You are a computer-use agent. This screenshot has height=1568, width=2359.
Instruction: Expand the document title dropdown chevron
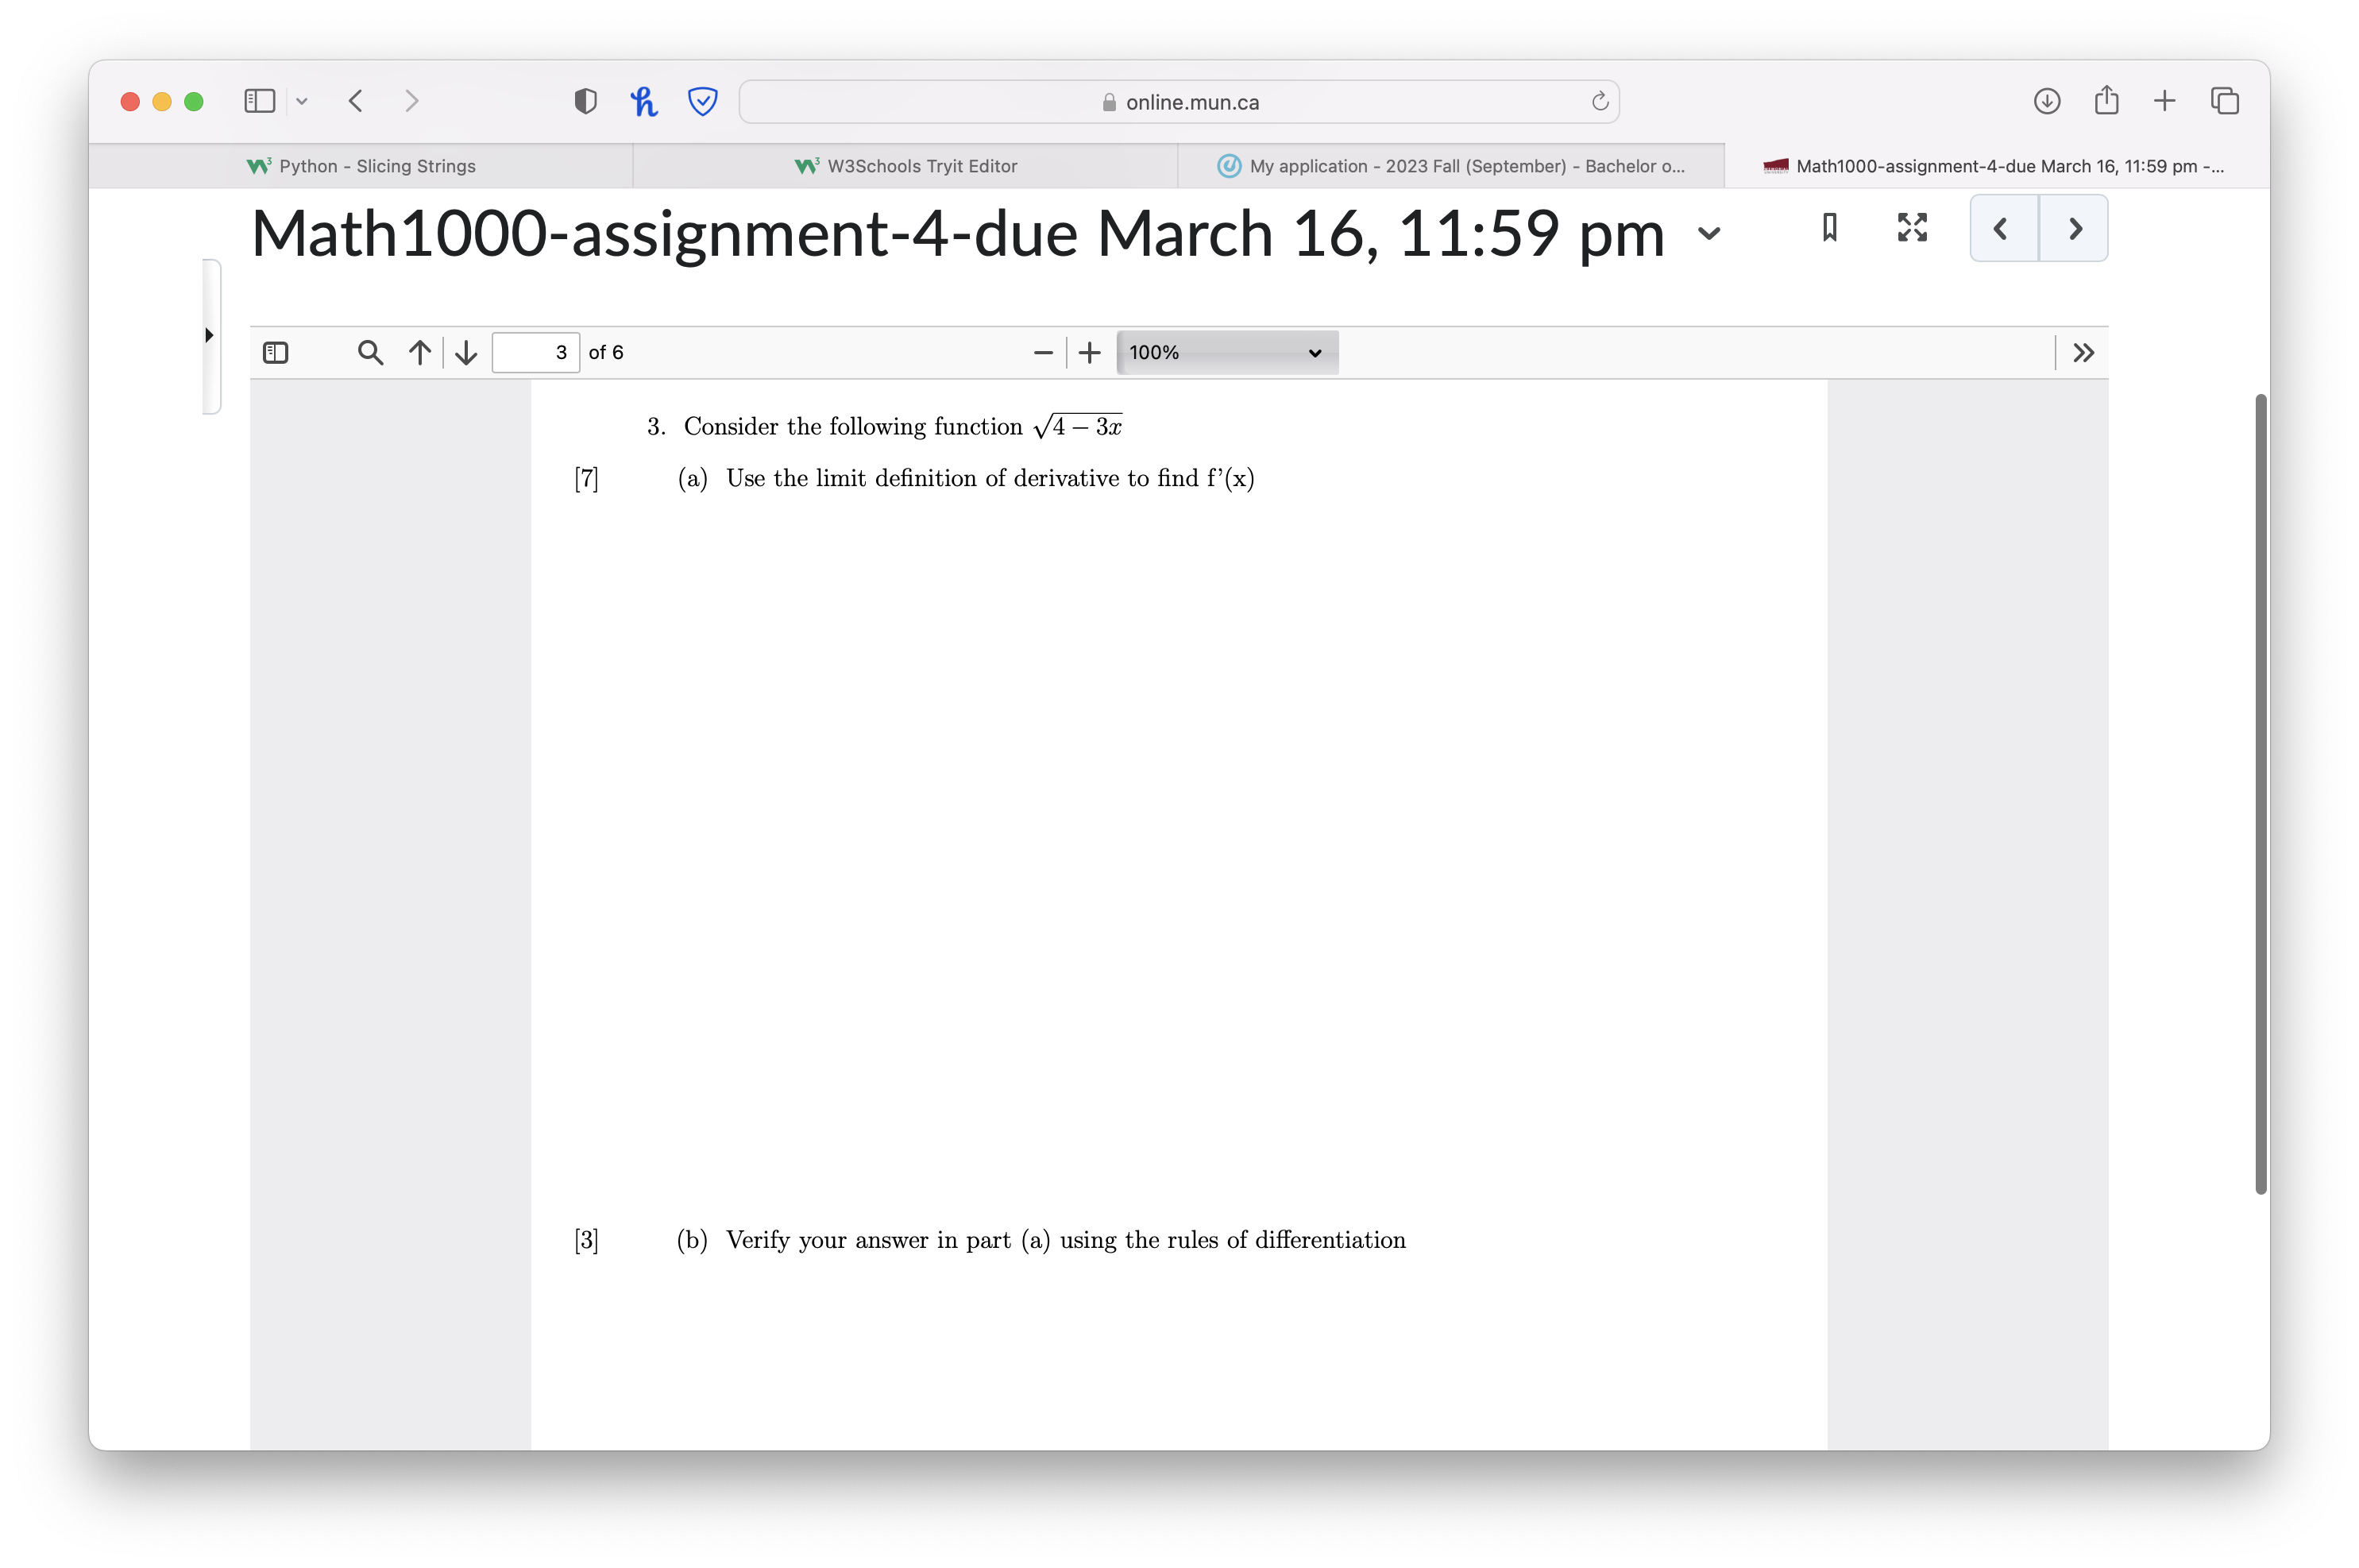(x=1708, y=234)
